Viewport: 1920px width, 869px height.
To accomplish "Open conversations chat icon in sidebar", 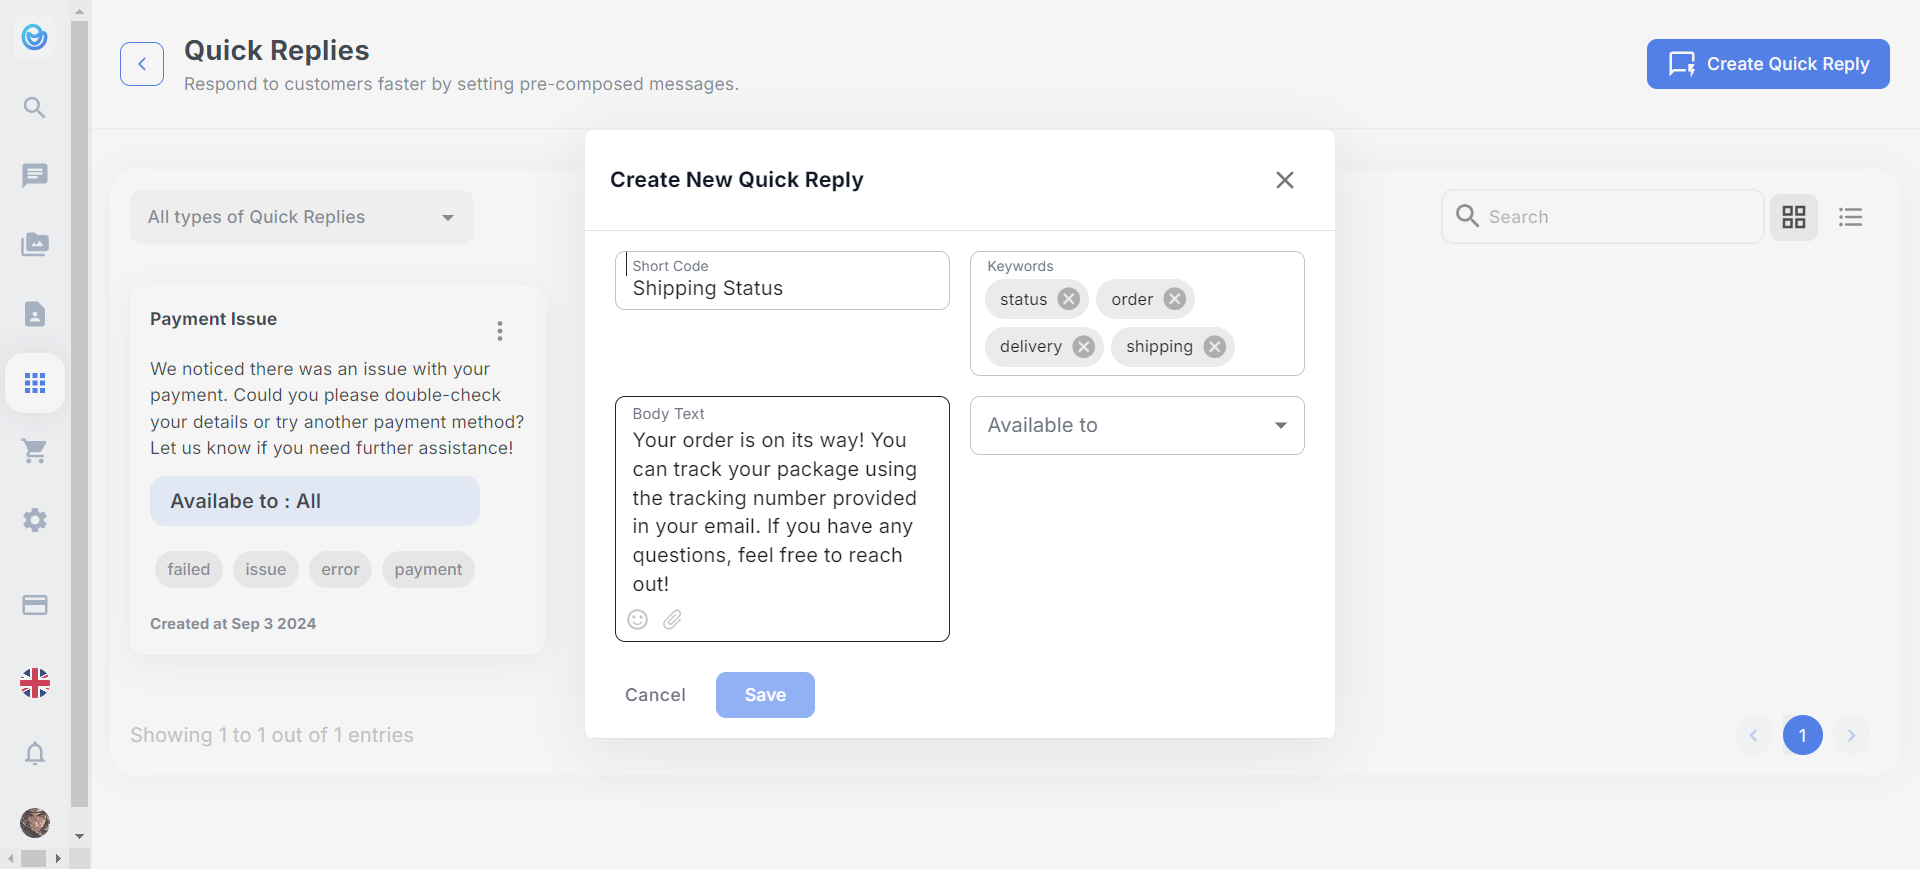I will (35, 176).
